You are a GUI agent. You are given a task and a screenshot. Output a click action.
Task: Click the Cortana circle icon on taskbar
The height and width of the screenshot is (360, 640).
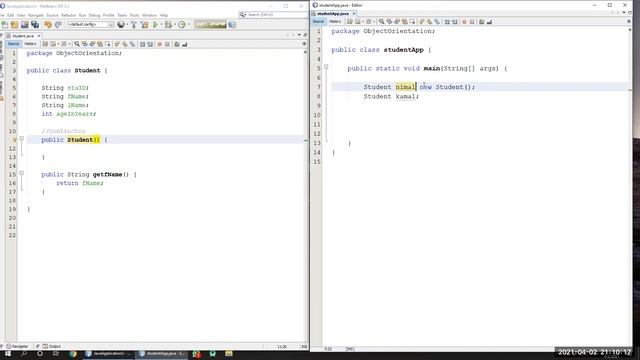[x=40, y=353]
